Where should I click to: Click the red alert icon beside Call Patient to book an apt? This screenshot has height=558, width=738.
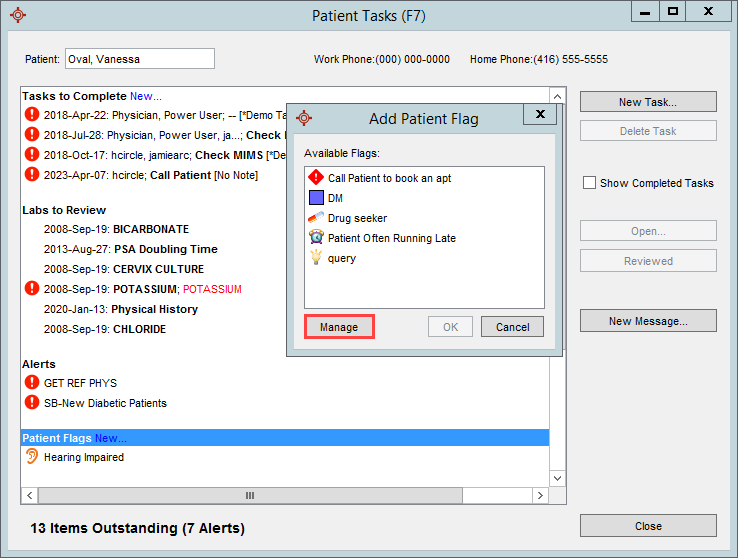(316, 178)
